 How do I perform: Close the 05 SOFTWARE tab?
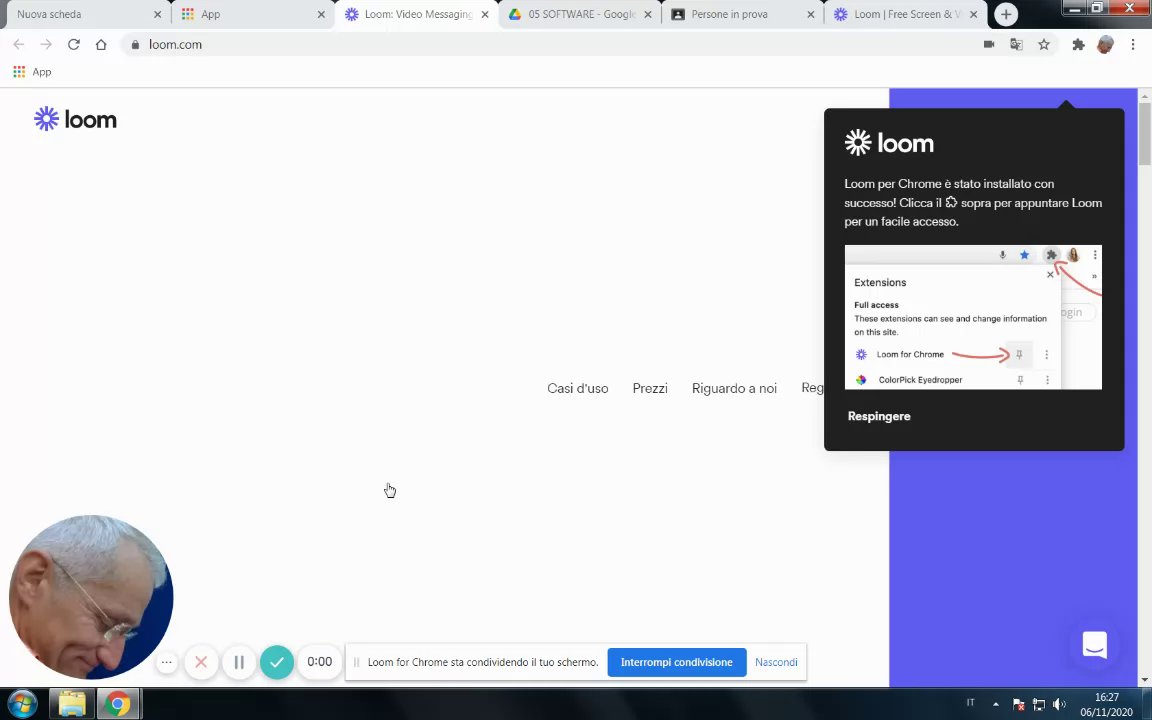coord(647,14)
